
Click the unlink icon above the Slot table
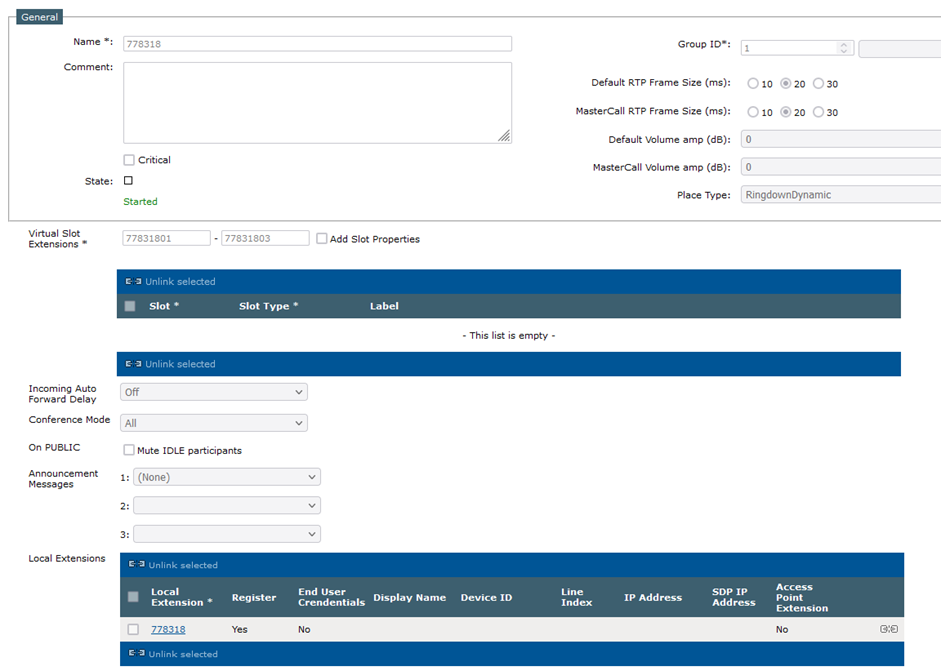(x=133, y=281)
